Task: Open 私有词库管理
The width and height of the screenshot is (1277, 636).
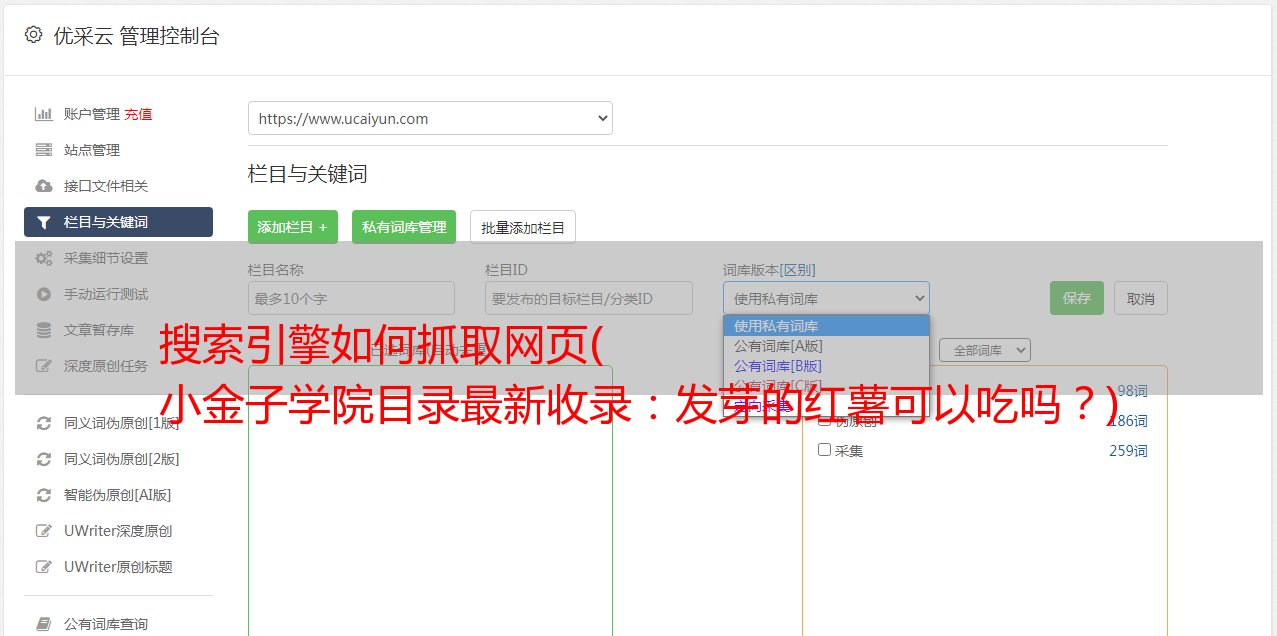Action: click(x=404, y=227)
